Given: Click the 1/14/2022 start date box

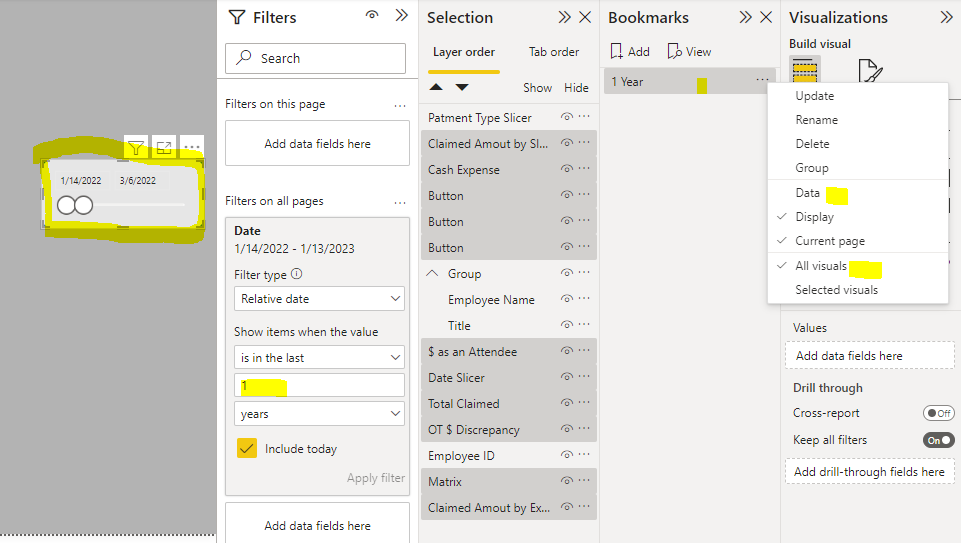Looking at the screenshot, I should point(81,181).
